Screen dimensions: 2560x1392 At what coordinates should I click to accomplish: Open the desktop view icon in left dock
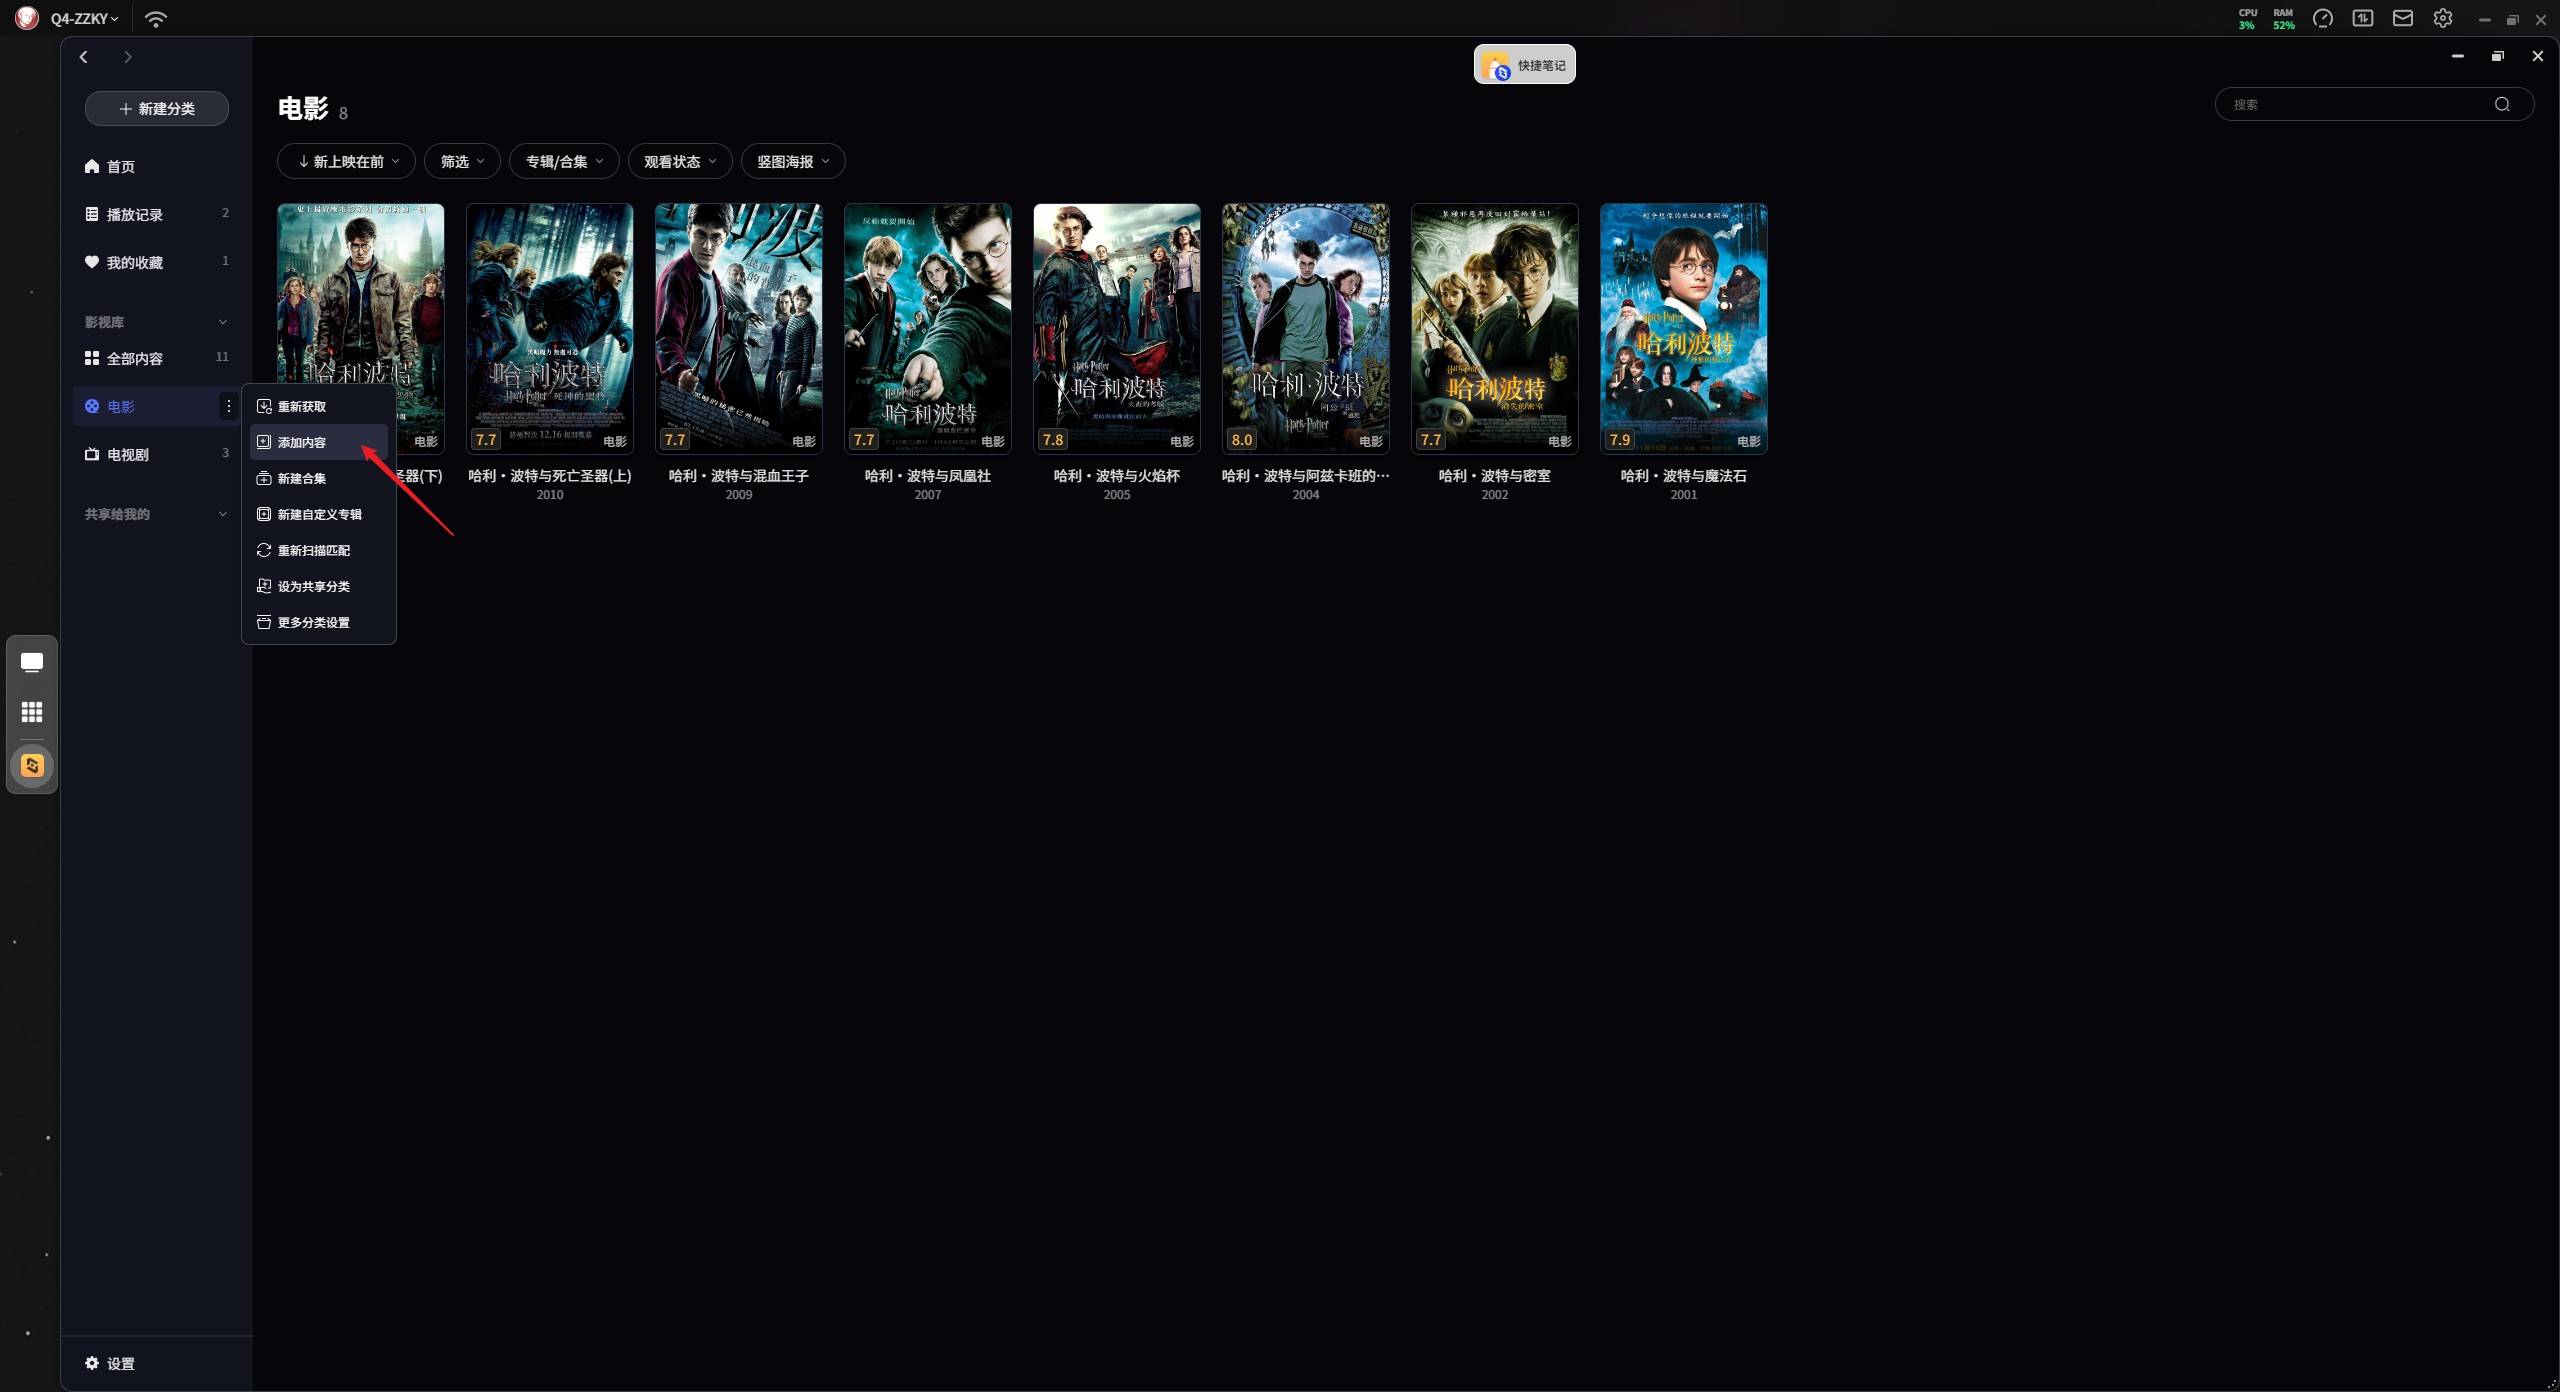(32, 662)
